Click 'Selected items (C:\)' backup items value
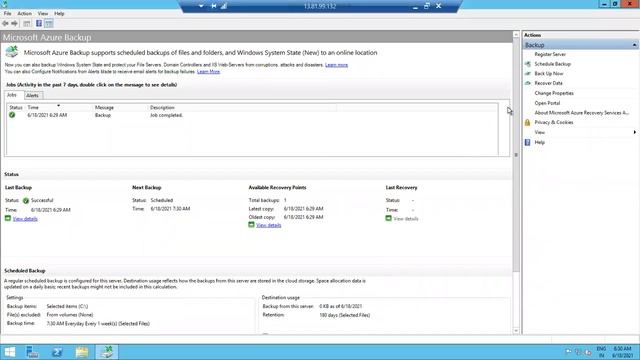Screen dimensions: 640x360 point(67,306)
